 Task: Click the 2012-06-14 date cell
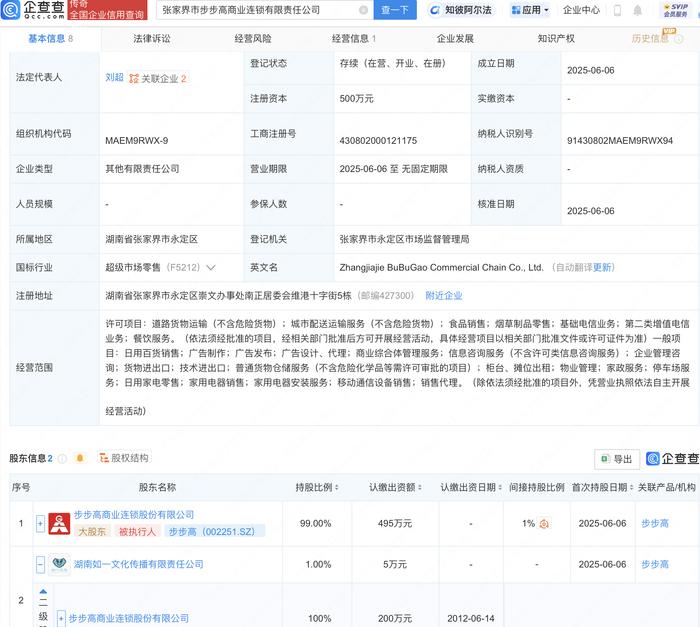coord(471,619)
